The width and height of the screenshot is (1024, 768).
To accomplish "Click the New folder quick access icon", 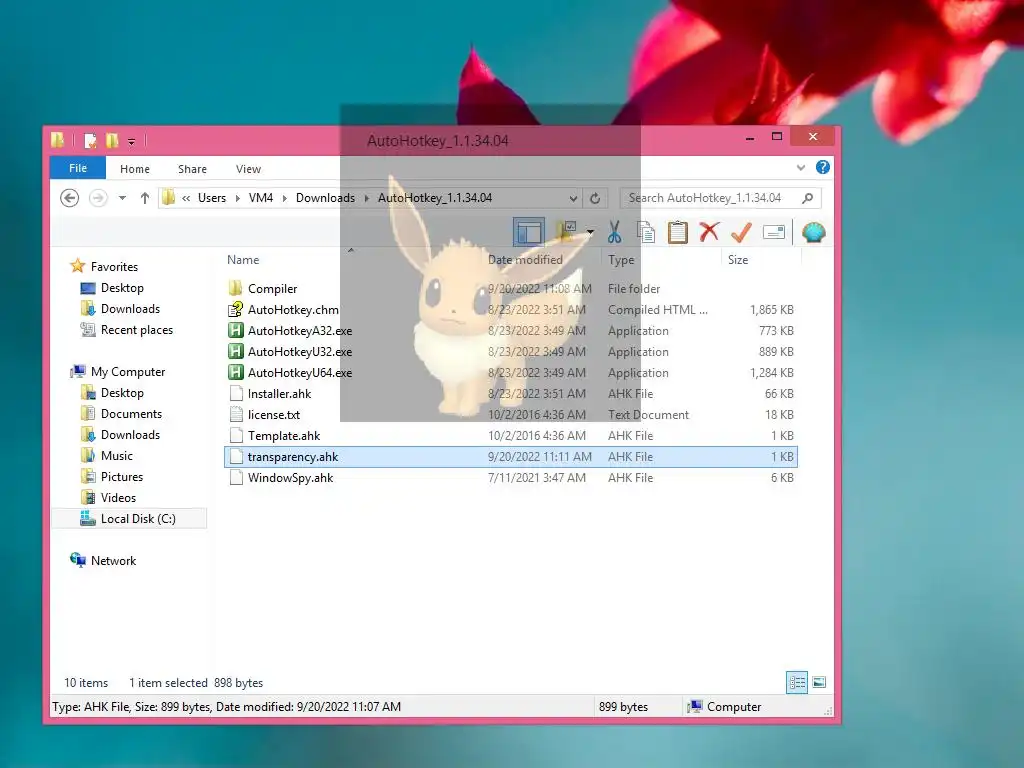I will (x=112, y=140).
